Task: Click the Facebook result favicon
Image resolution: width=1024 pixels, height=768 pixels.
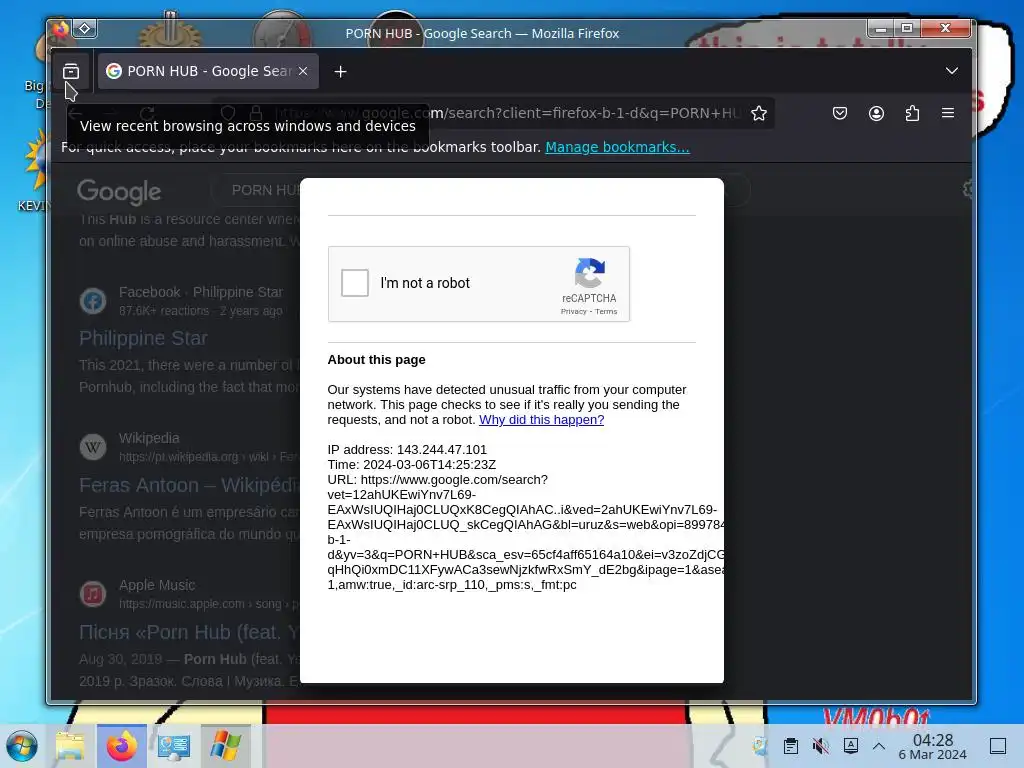Action: 93,301
